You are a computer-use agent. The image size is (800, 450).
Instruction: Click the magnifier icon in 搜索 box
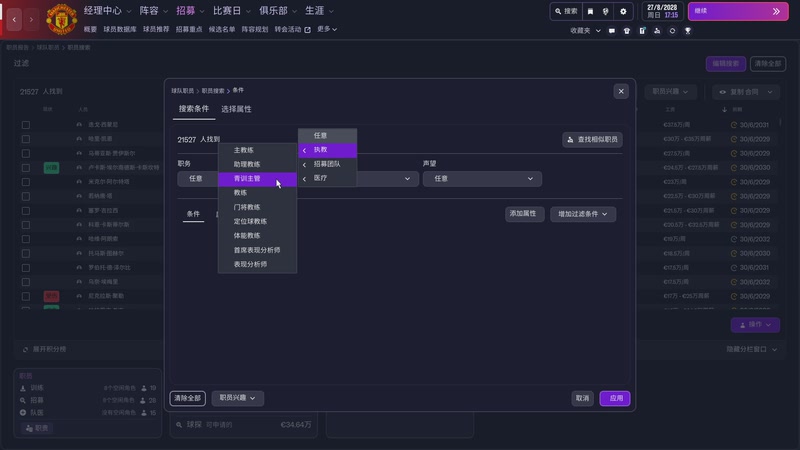[x=558, y=11]
